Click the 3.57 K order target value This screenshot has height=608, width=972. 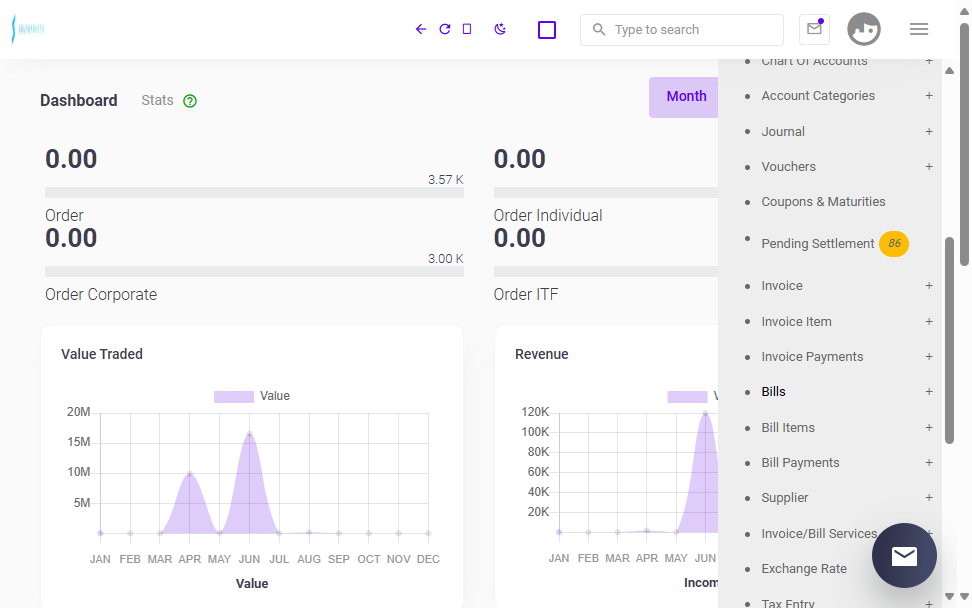coord(446,180)
